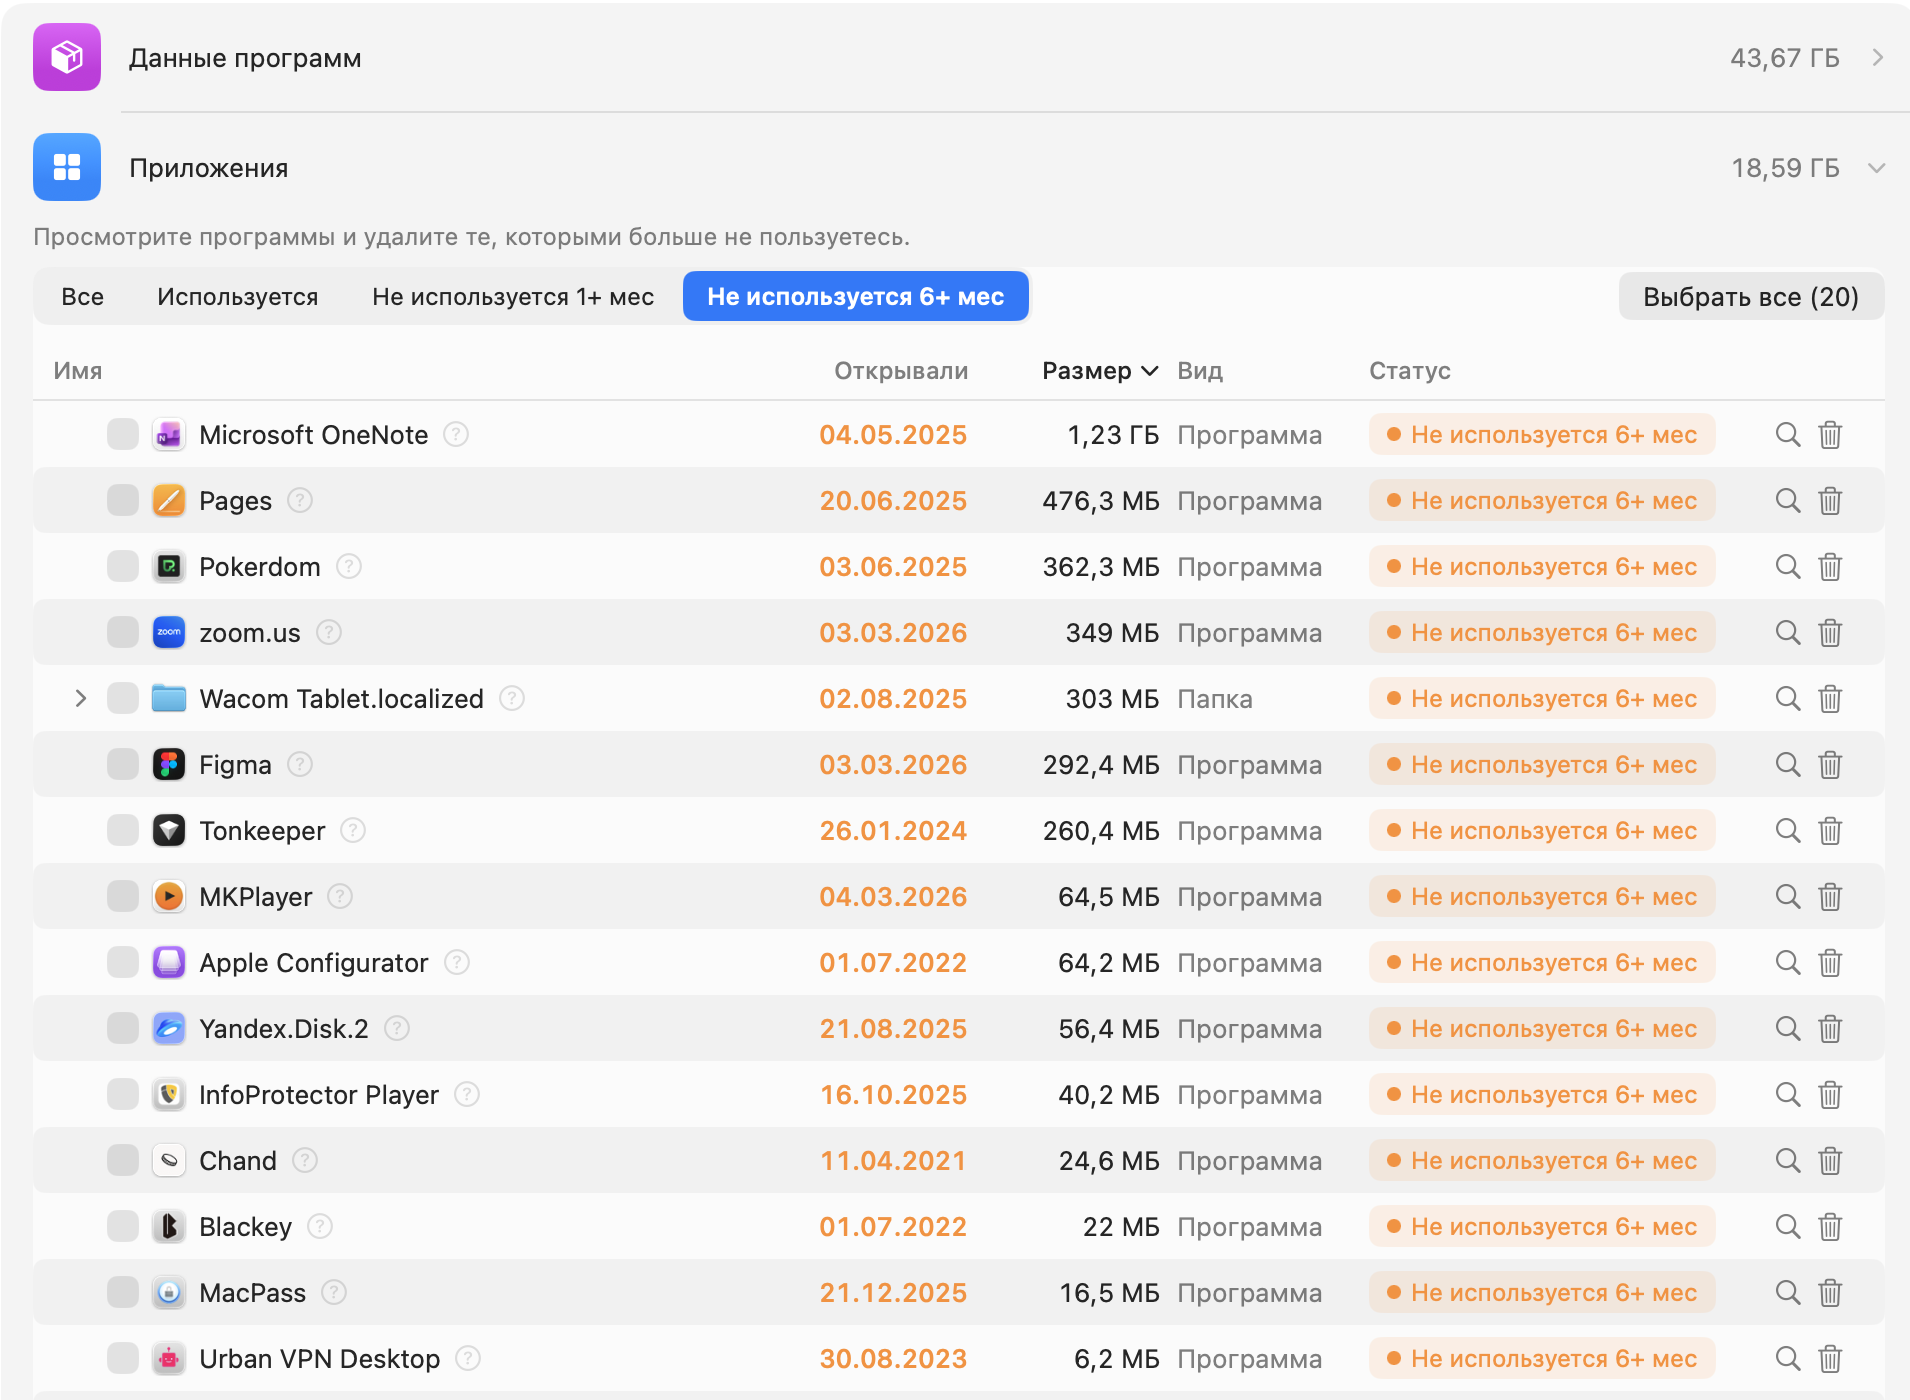Show Pages in Finder via magnifier icon
This screenshot has width=1910, height=1400.
tap(1788, 501)
